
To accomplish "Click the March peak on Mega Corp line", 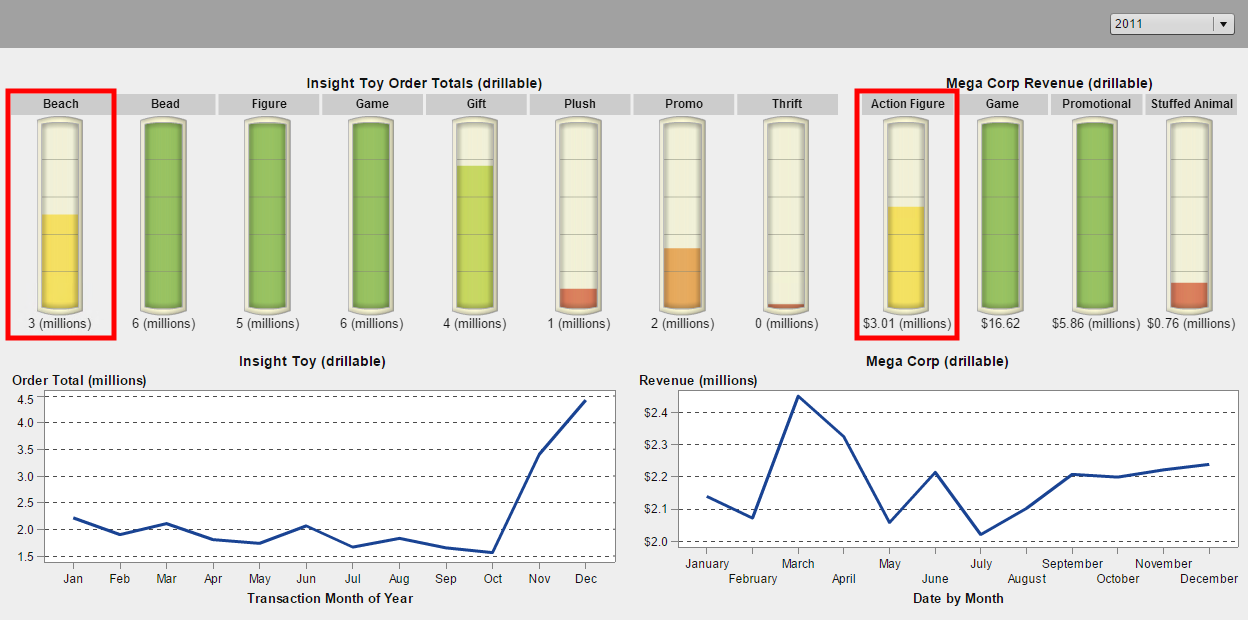I will tap(798, 396).
